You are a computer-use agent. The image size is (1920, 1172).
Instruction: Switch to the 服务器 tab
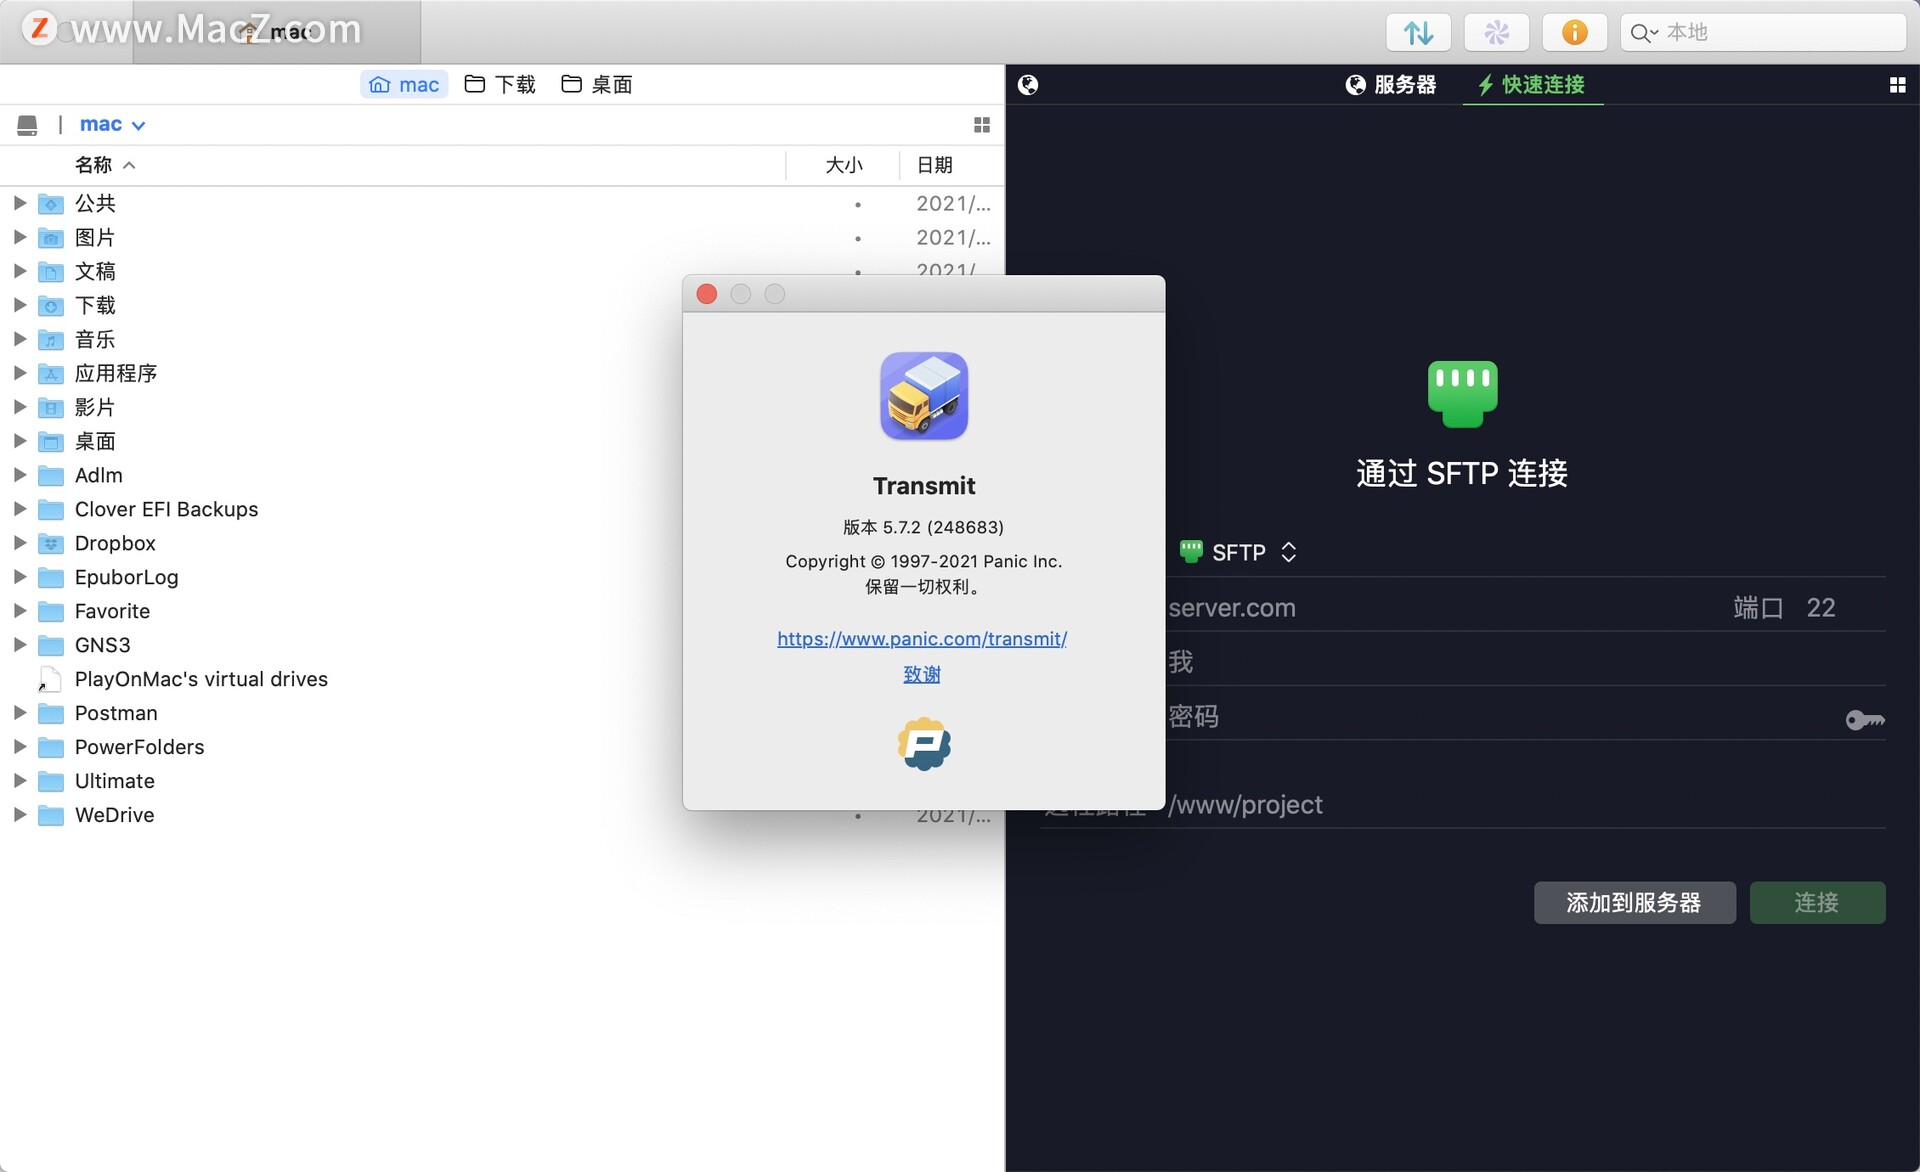[1390, 85]
